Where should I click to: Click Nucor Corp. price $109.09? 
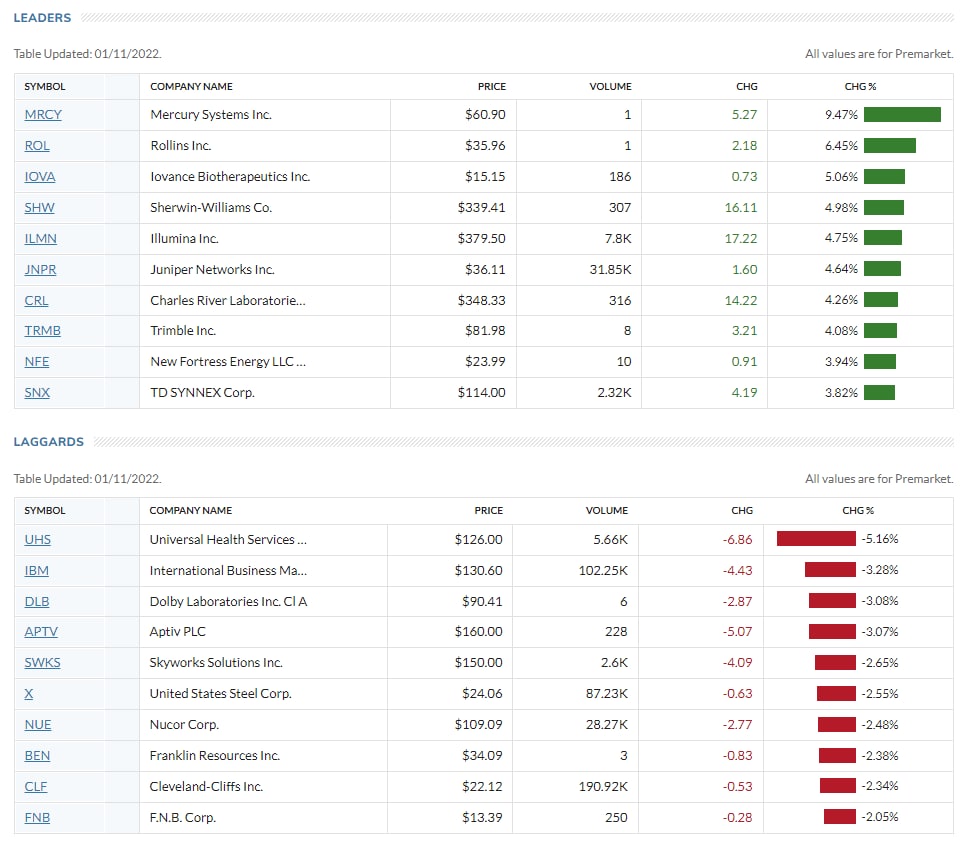(x=478, y=725)
